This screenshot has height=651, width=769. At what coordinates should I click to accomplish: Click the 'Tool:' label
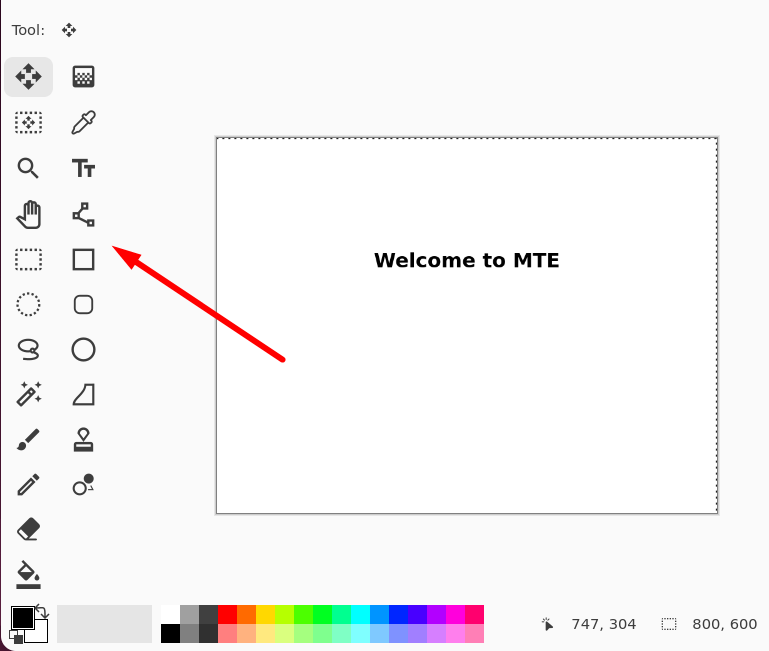tap(28, 30)
